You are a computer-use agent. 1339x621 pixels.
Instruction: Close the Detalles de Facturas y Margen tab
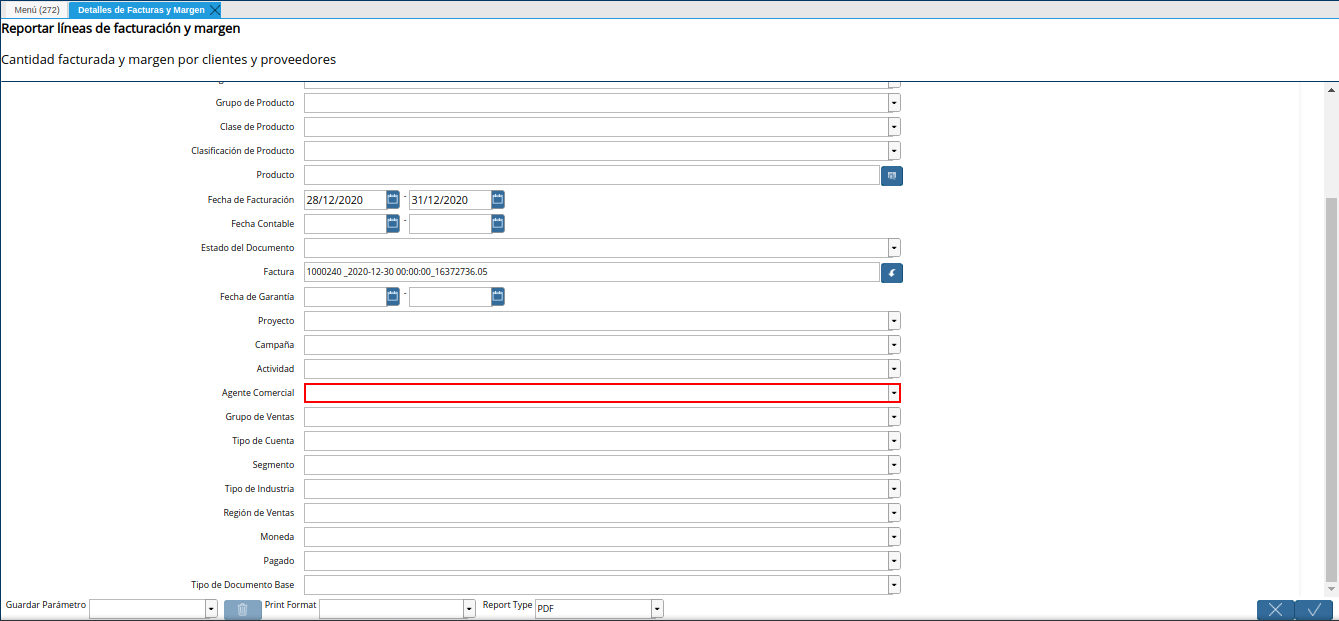point(215,9)
